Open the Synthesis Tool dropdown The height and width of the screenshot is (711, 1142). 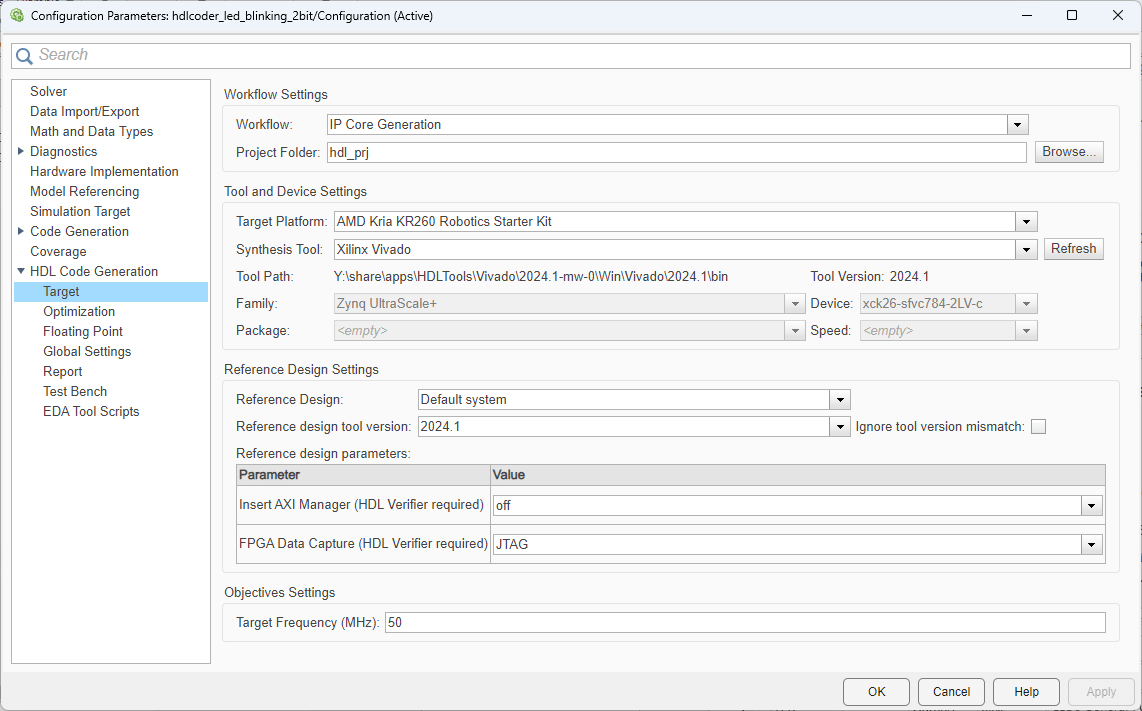1026,249
